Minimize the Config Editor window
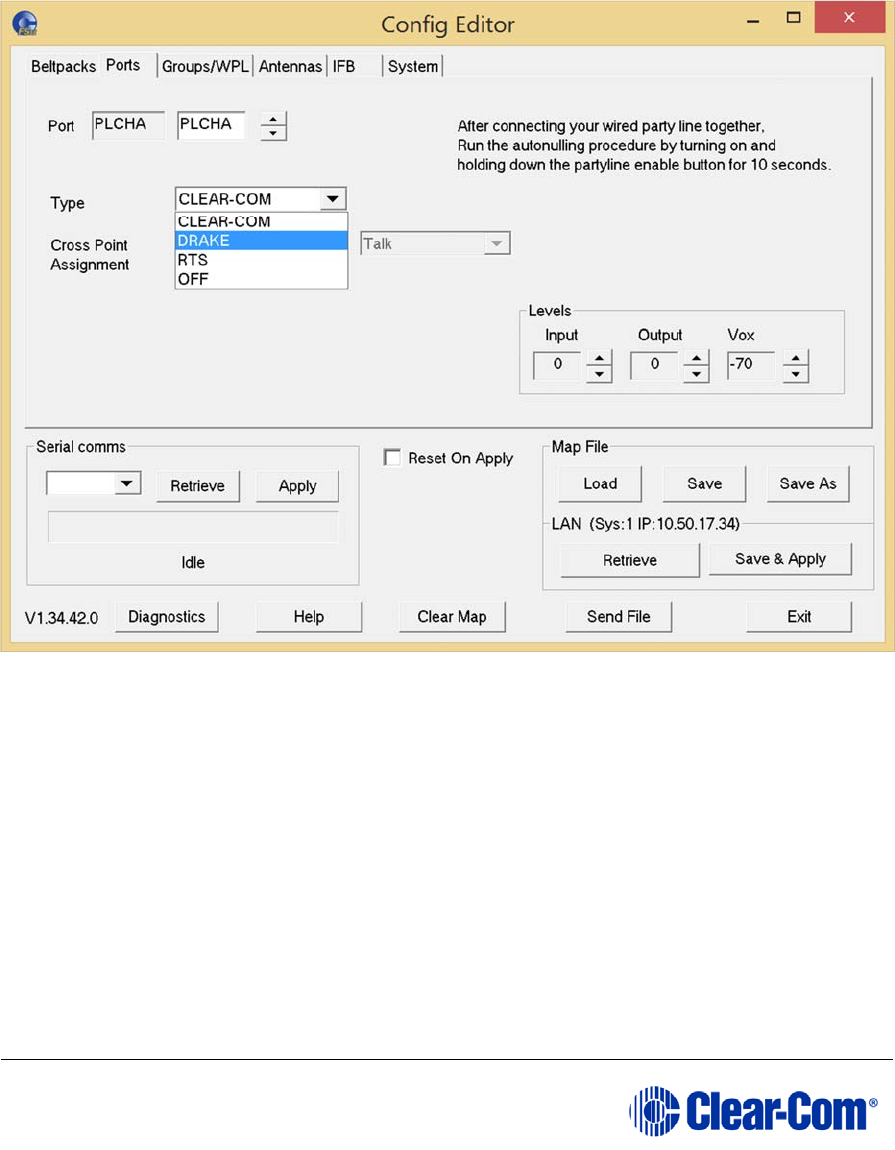This screenshot has width=895, height=1150. pos(753,19)
